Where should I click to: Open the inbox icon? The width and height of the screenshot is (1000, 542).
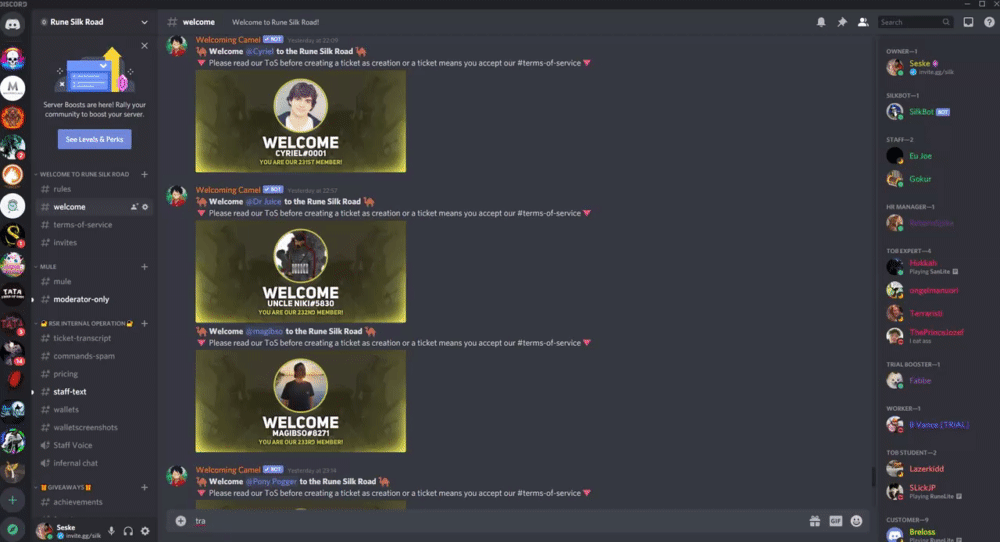pyautogui.click(x=968, y=22)
